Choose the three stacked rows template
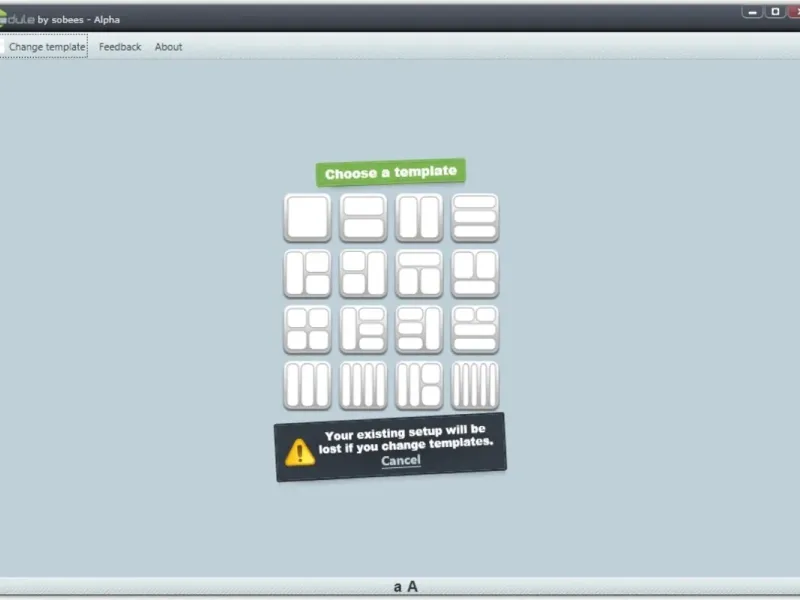 click(x=475, y=218)
